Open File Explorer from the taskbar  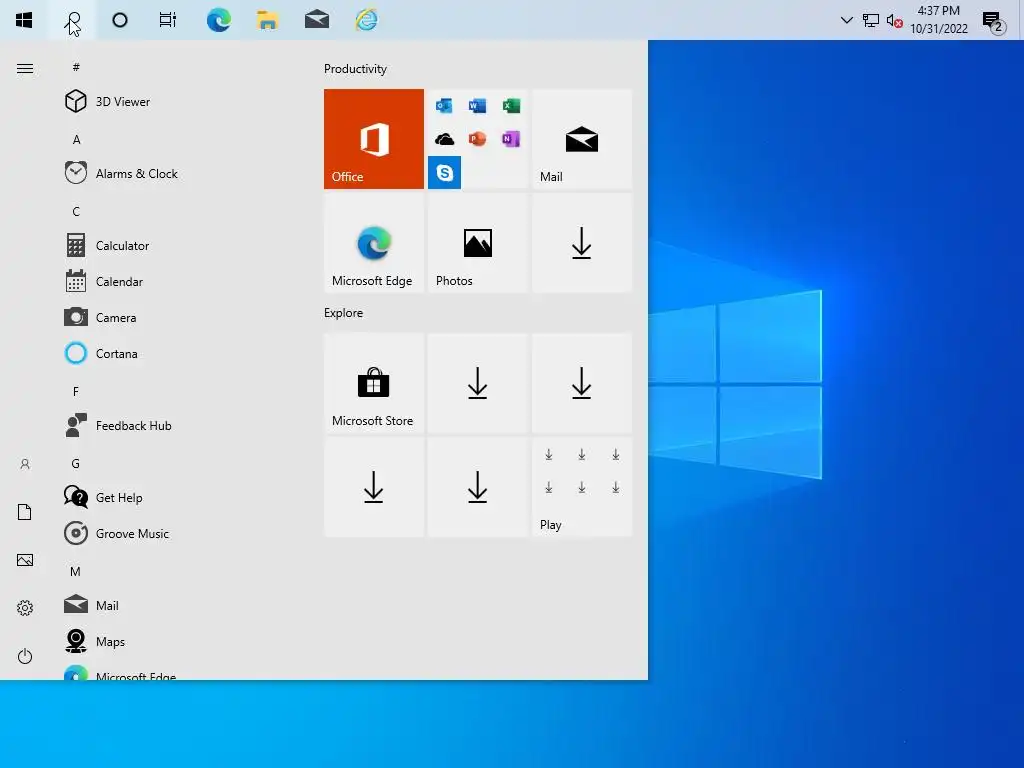click(267, 20)
